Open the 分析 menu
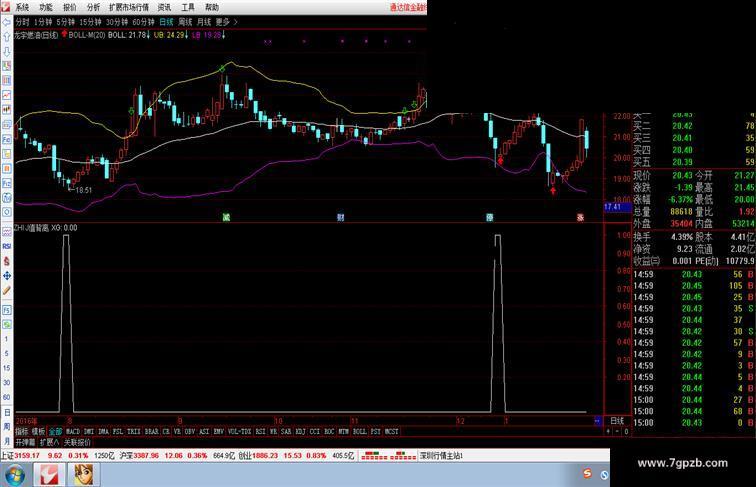Screen dimensions: 756x487 coord(94,7)
